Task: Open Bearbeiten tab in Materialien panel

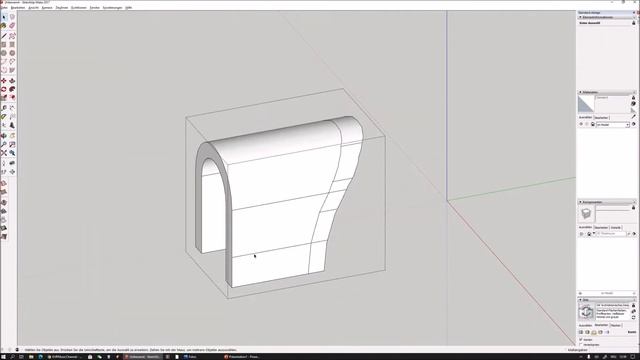Action: tap(601, 118)
